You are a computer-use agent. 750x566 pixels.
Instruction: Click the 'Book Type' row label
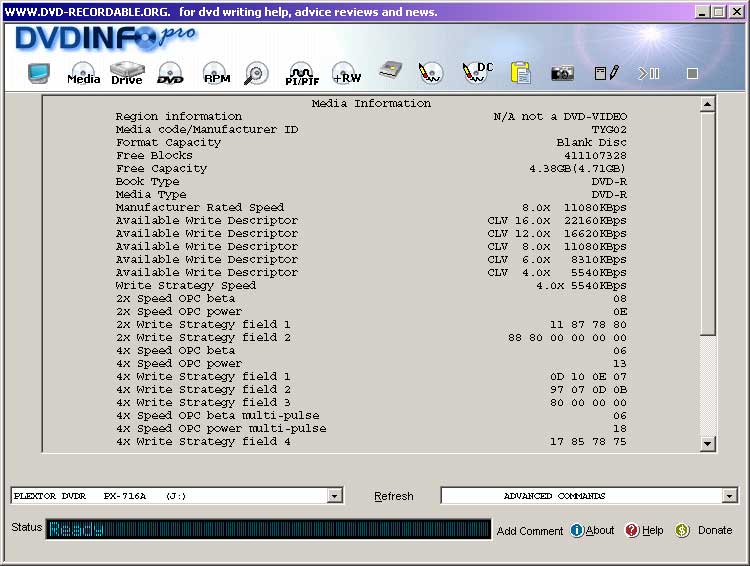[147, 182]
